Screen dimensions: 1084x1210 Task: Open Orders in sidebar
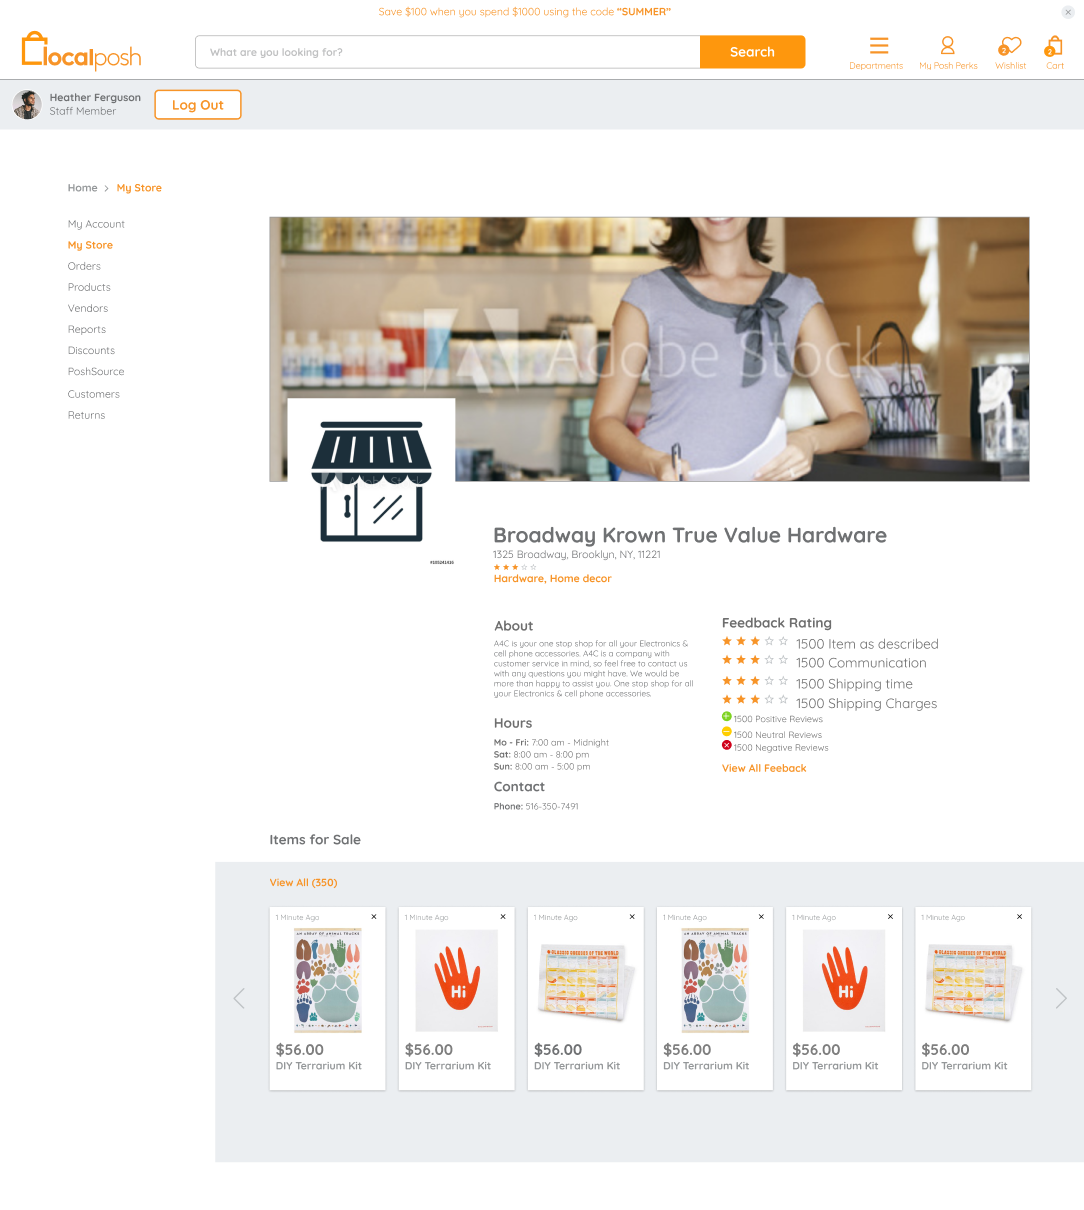[84, 266]
